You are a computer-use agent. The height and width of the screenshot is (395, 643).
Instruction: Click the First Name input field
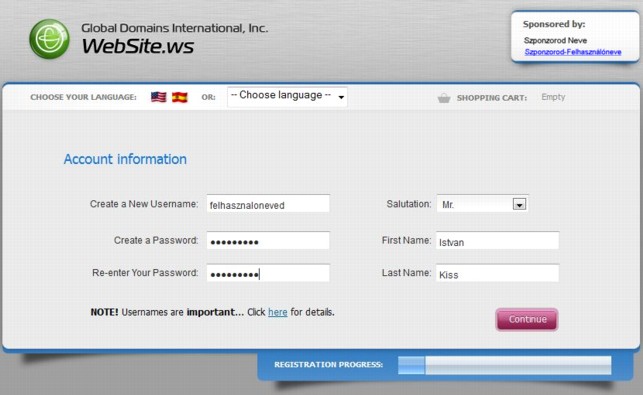pyautogui.click(x=497, y=241)
